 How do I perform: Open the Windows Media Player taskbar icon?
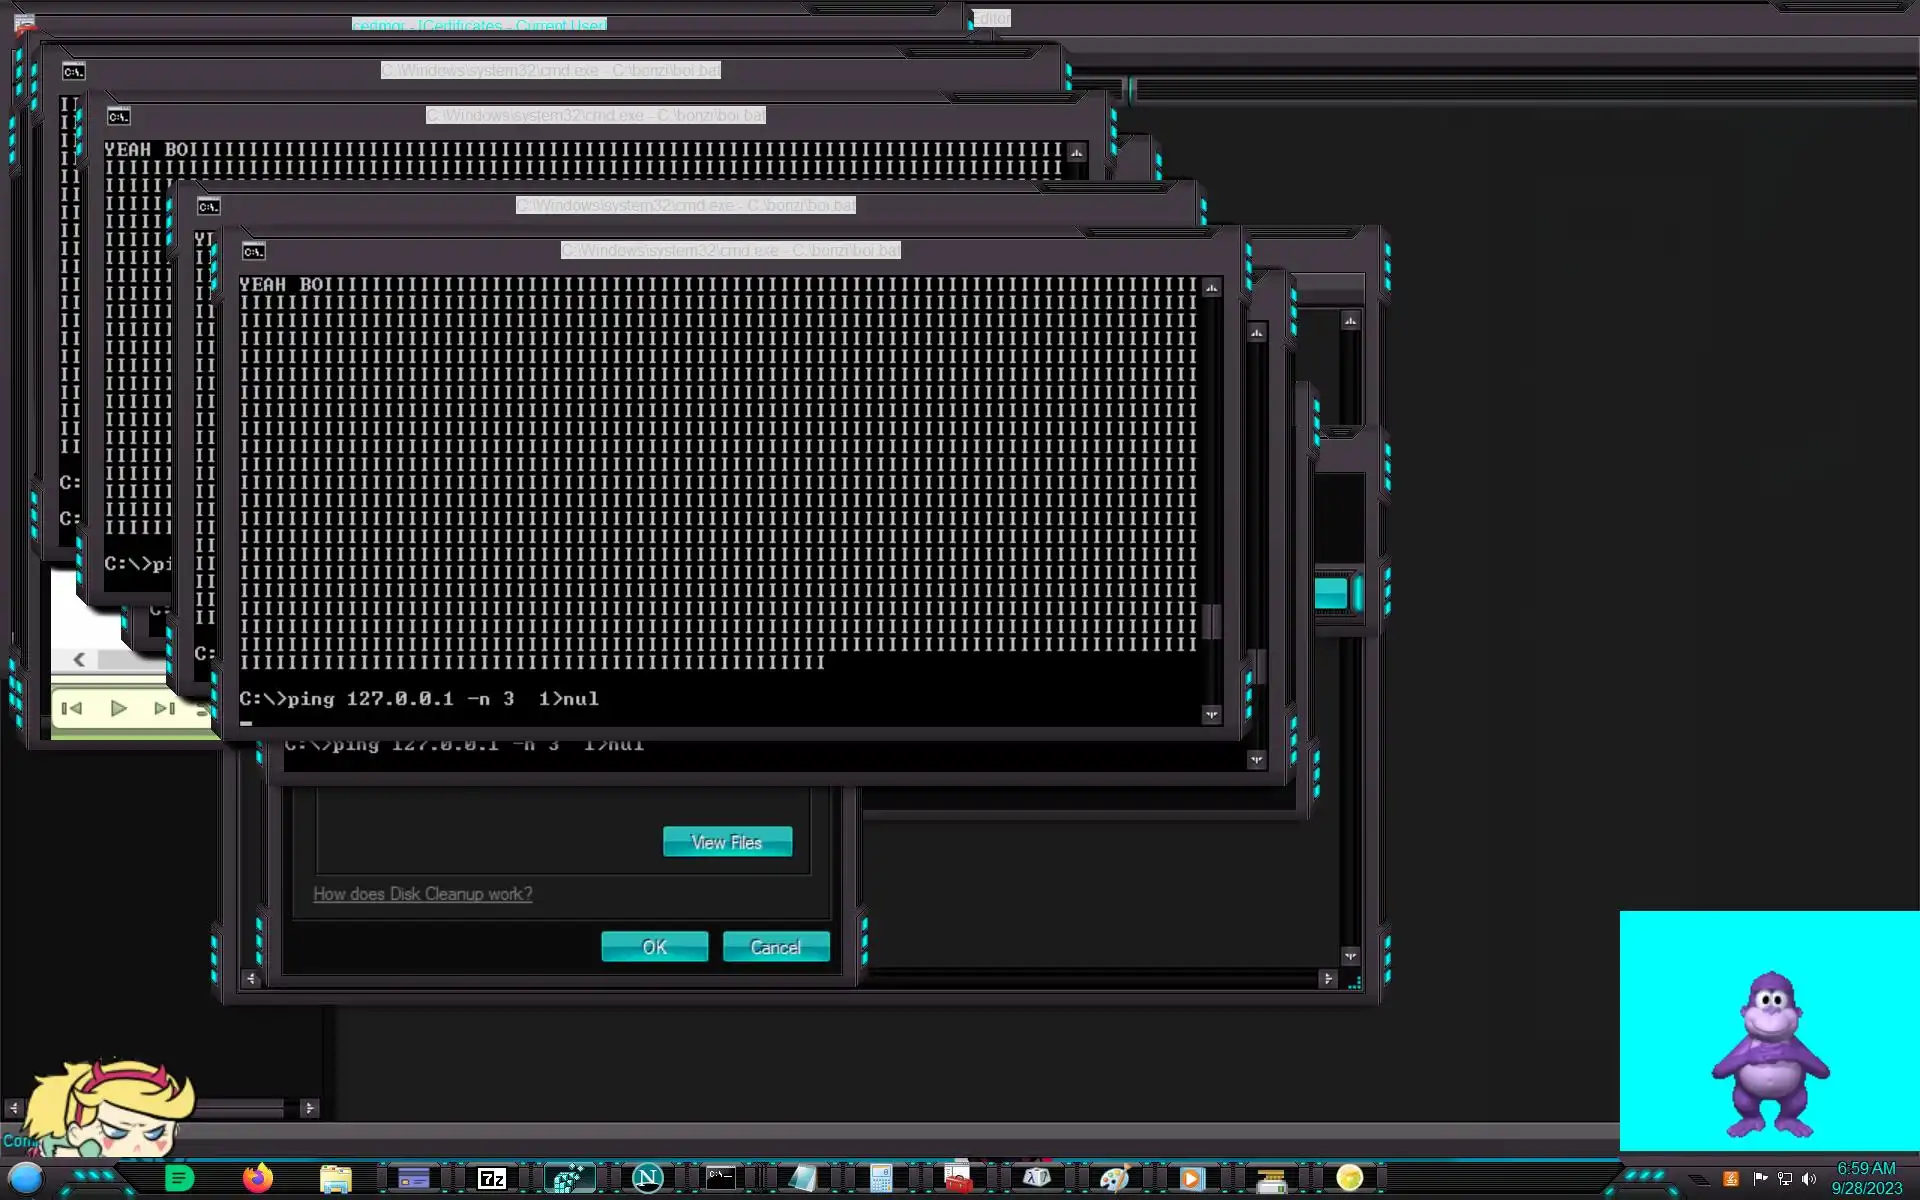click(x=1191, y=1179)
